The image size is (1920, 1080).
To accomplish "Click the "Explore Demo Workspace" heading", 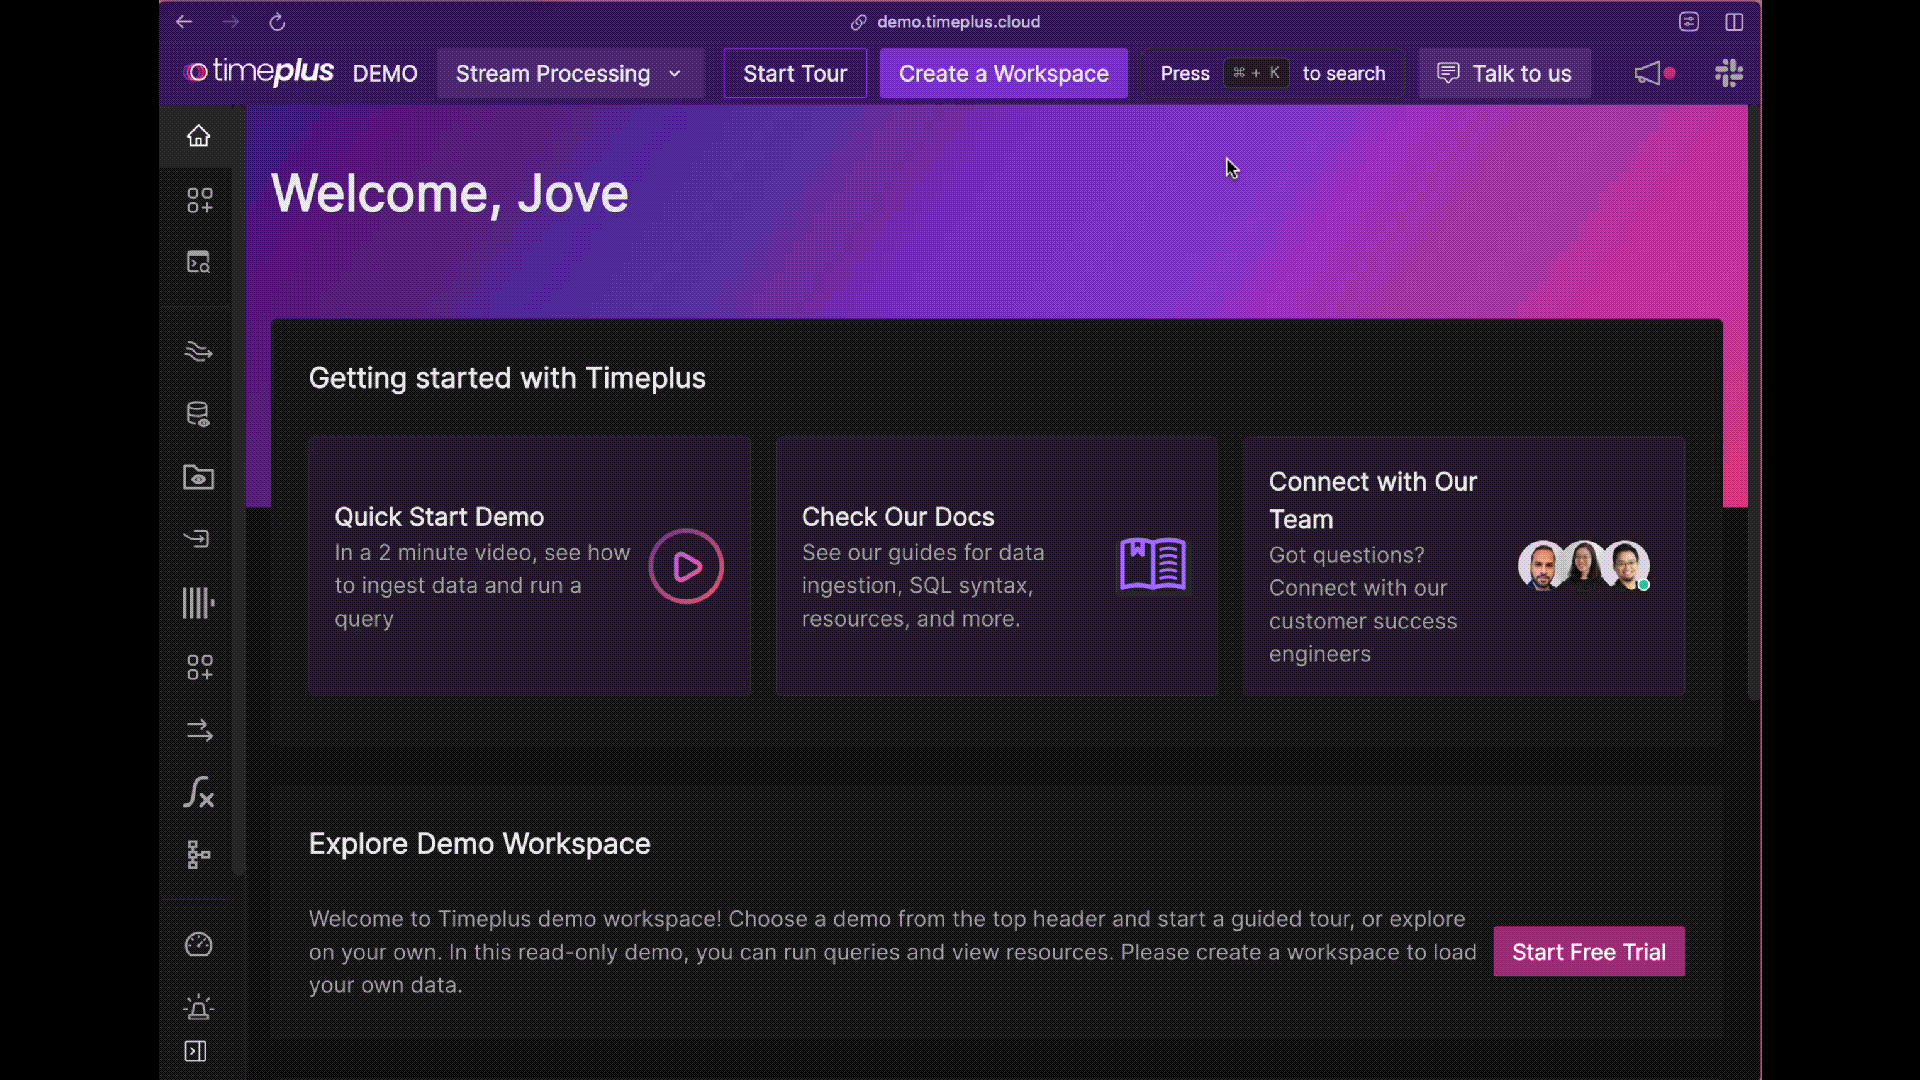I will (480, 844).
